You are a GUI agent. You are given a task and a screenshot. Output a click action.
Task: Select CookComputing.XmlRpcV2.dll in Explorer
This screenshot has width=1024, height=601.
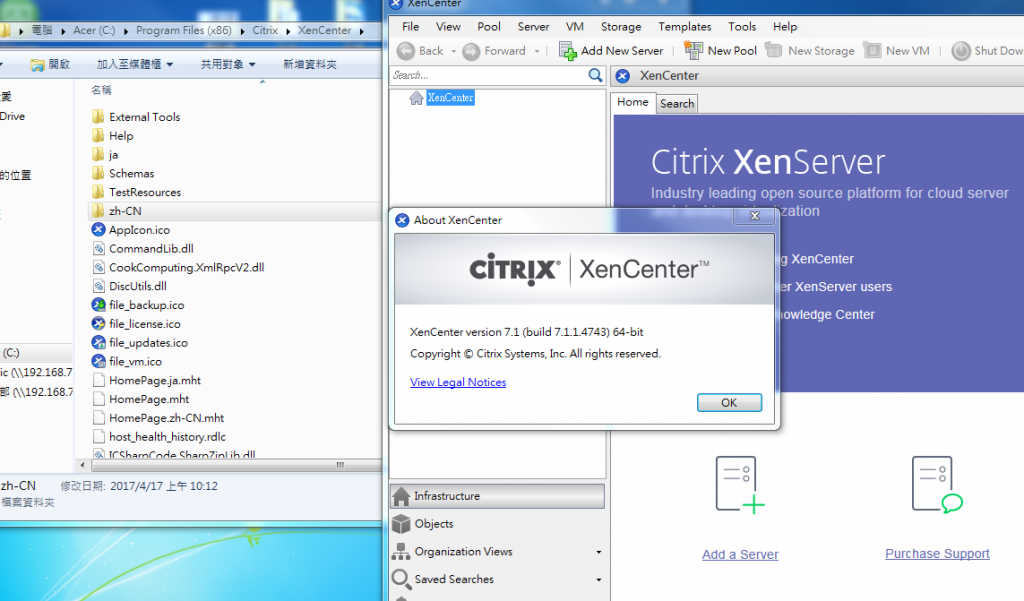click(x=186, y=268)
